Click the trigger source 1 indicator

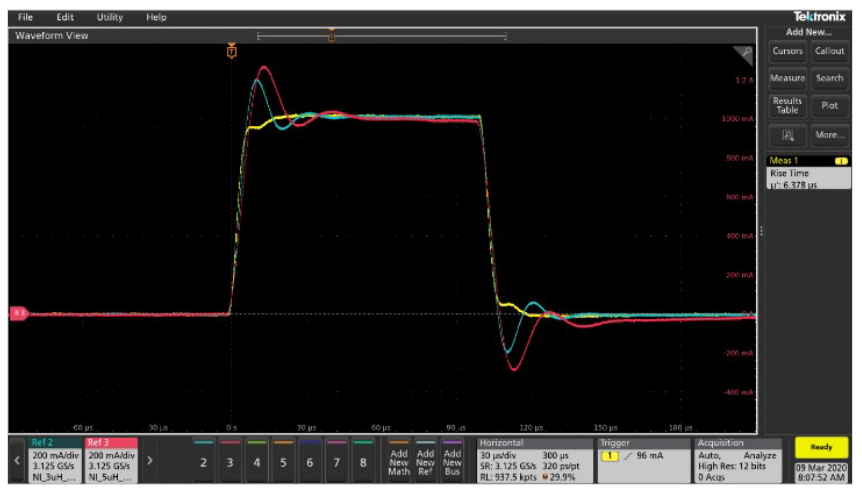610,456
